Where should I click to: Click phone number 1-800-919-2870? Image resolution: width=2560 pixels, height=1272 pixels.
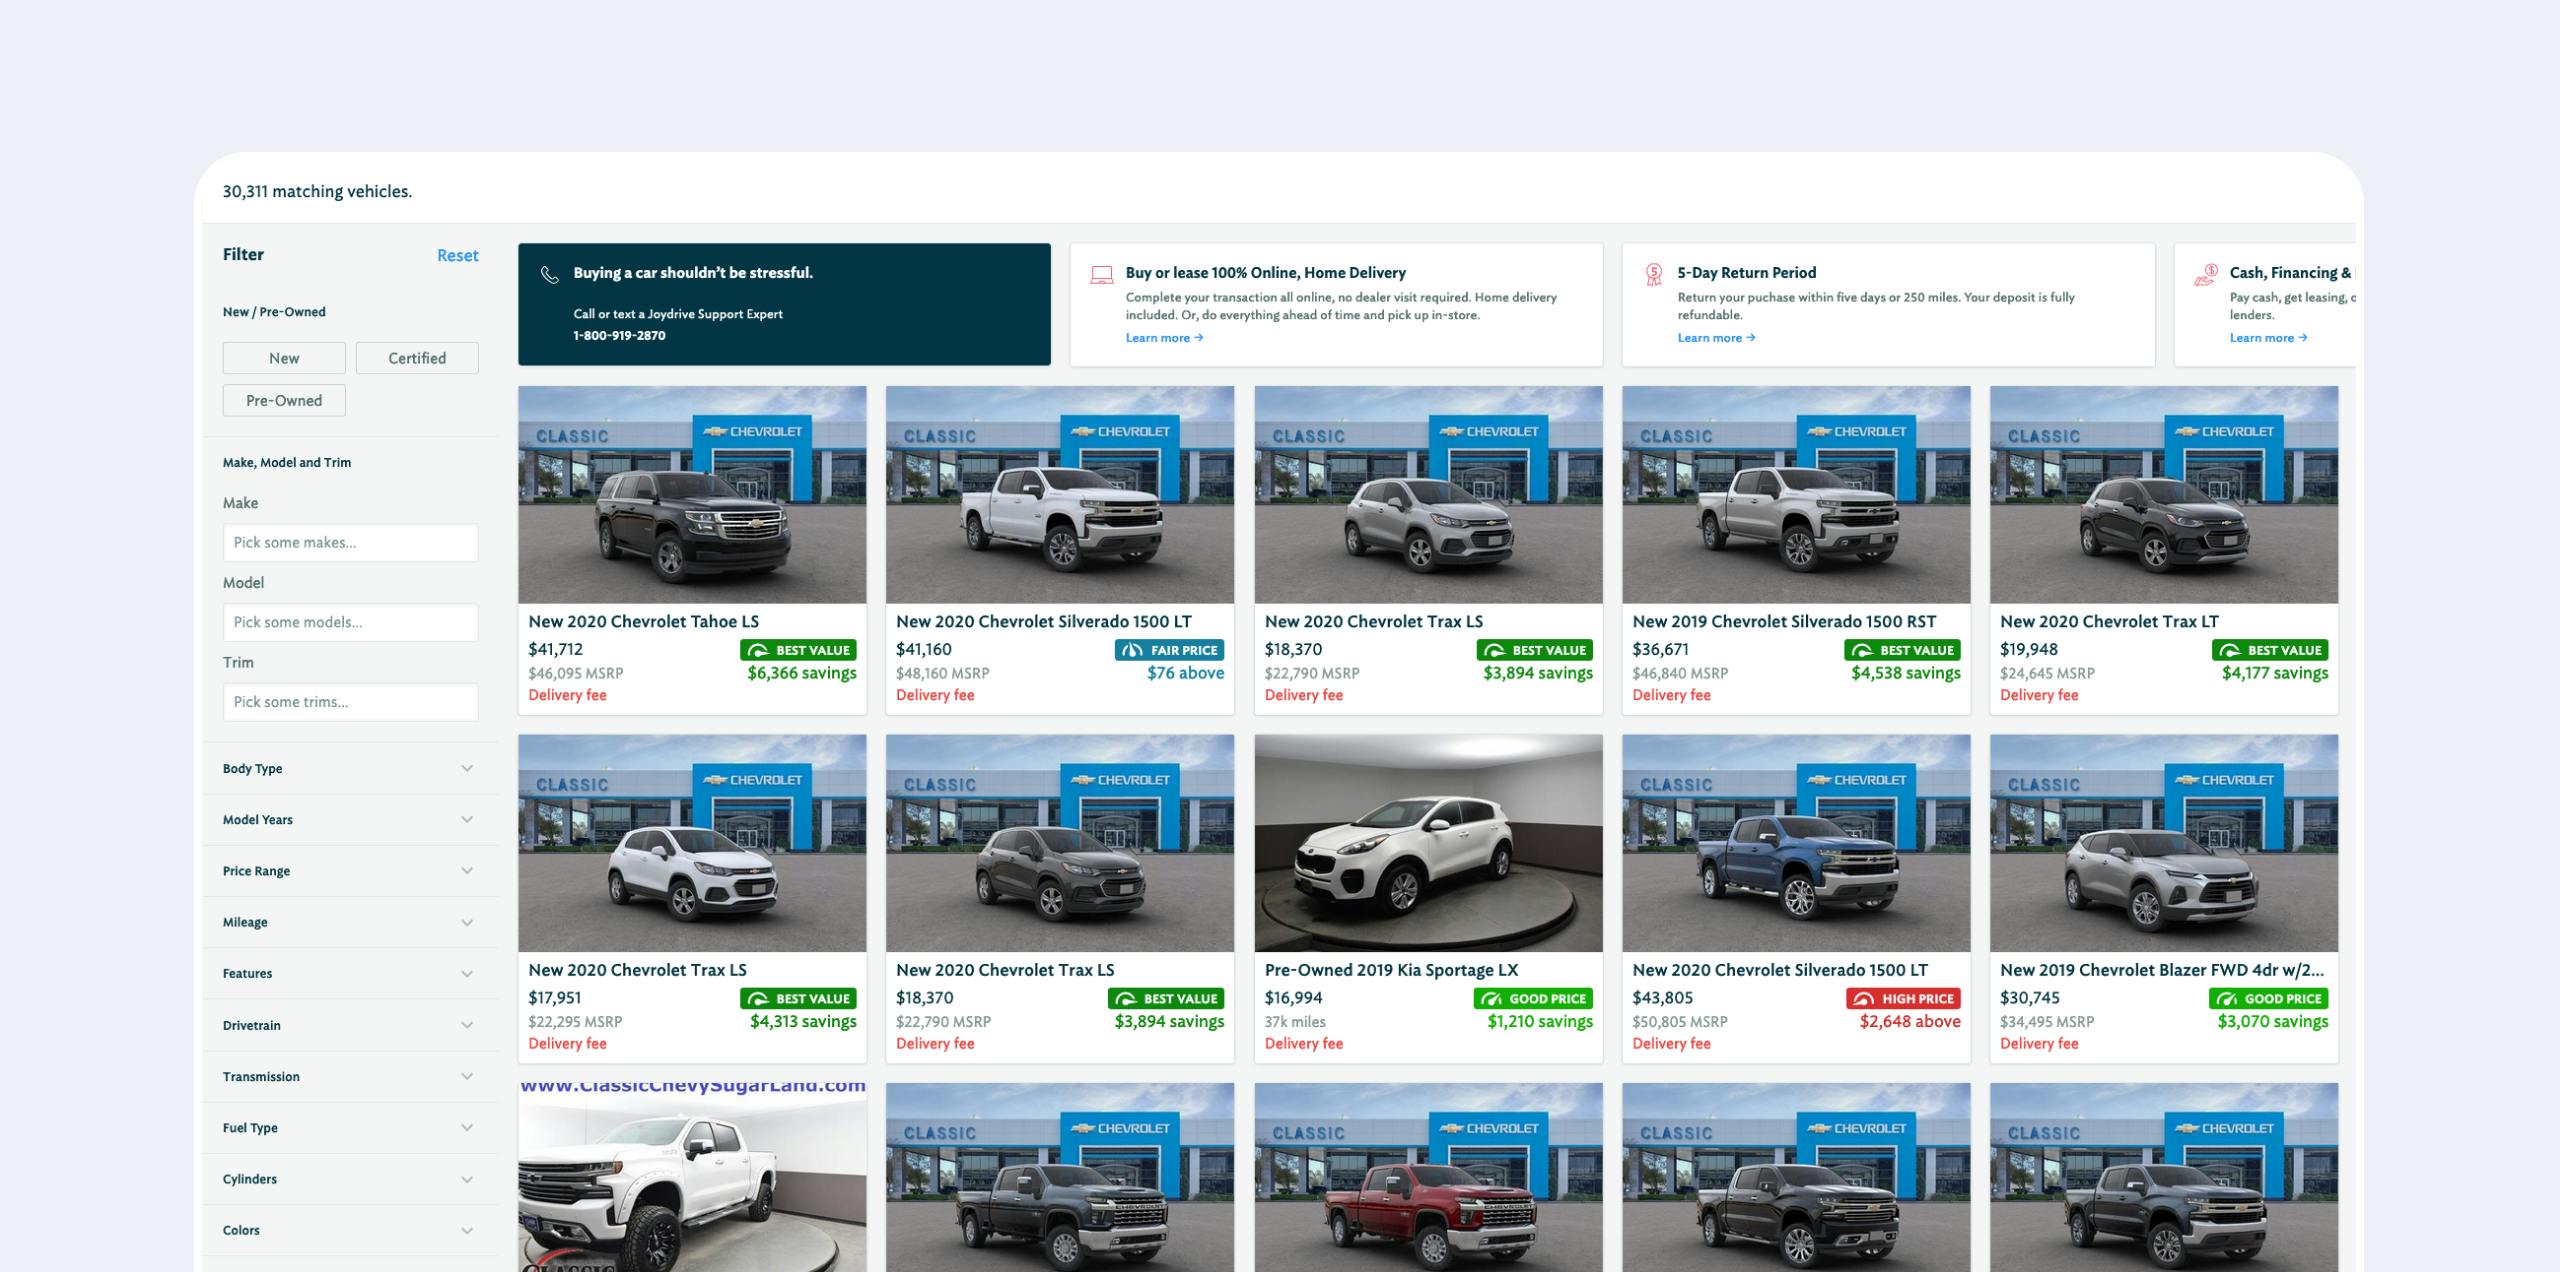point(619,335)
